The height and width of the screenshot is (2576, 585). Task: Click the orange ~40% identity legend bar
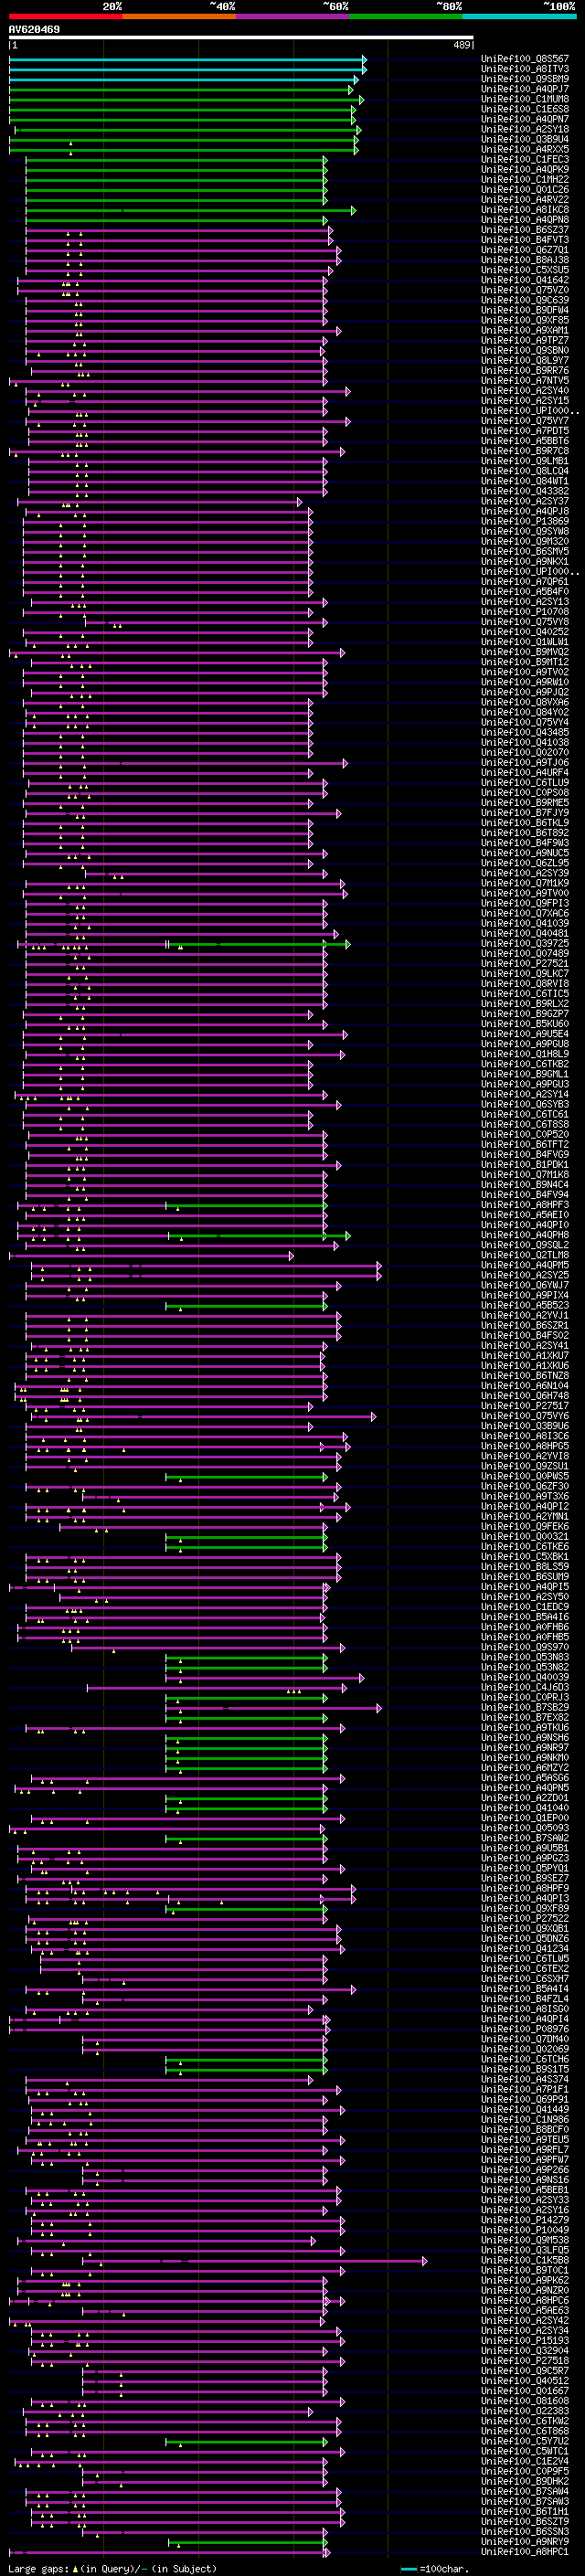click(x=179, y=16)
